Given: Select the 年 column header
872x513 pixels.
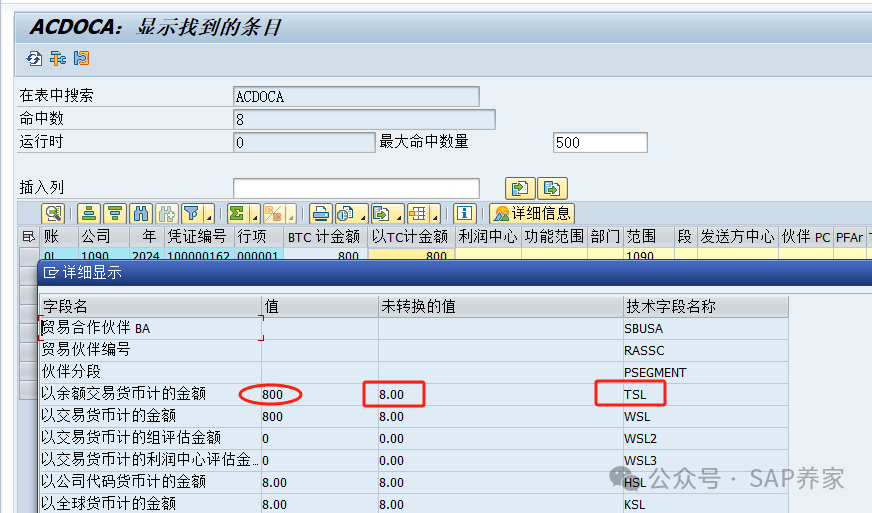Looking at the screenshot, I should tap(147, 237).
